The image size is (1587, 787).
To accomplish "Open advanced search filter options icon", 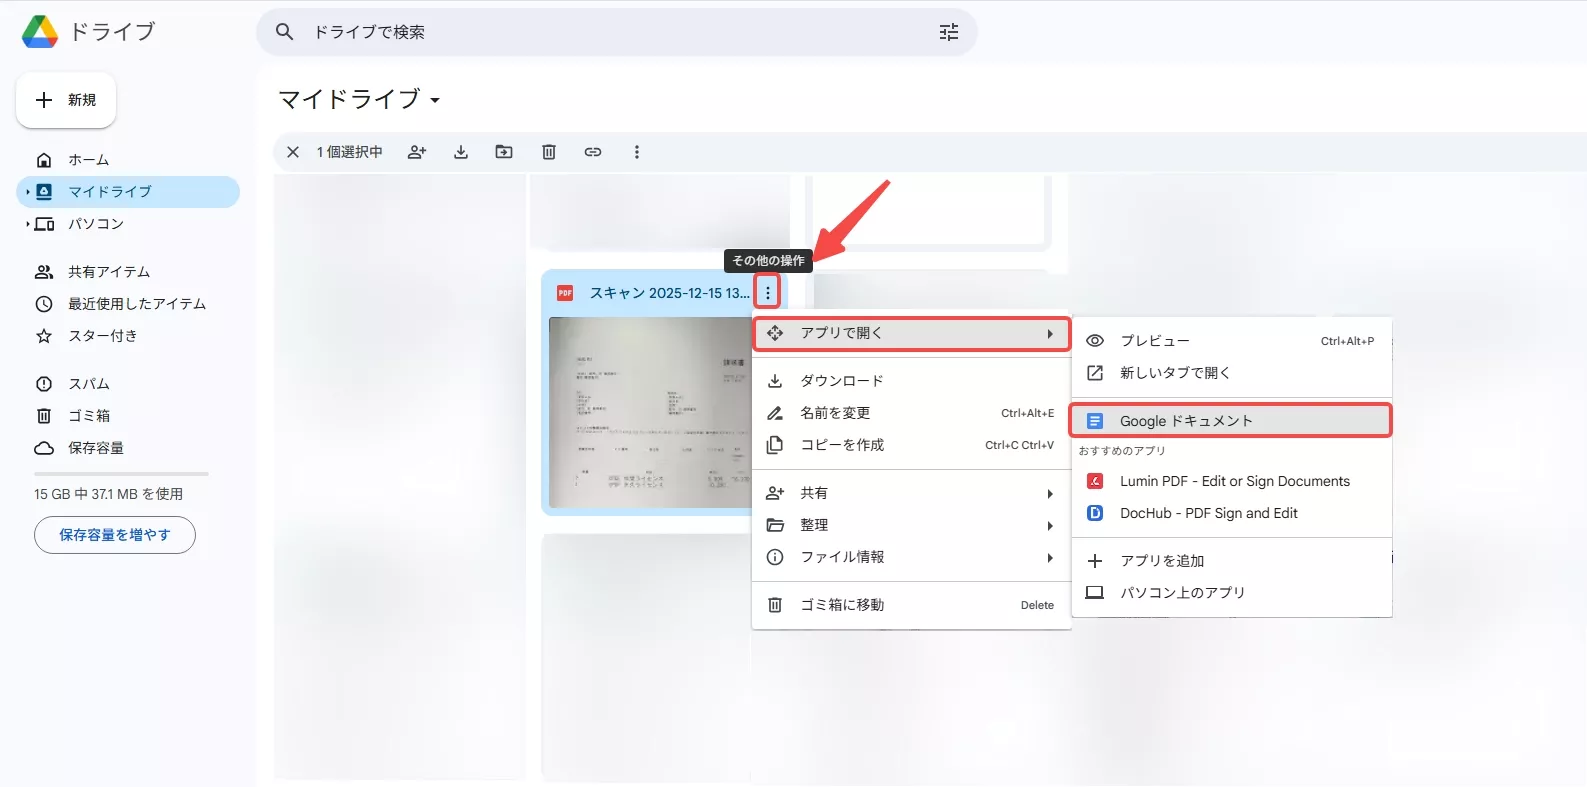I will 949,32.
